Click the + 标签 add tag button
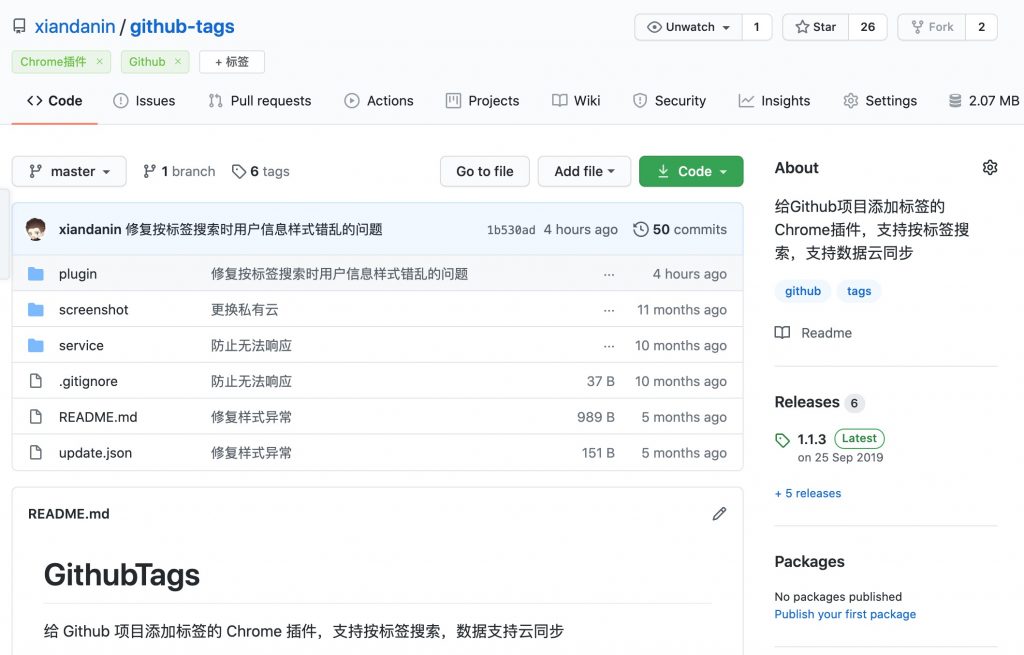 [232, 62]
